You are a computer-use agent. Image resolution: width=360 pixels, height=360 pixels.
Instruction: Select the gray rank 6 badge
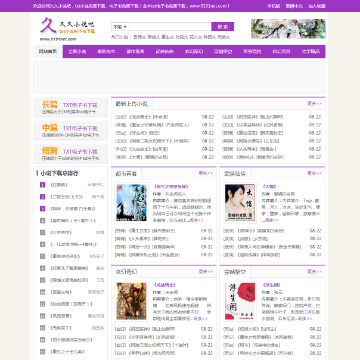click(x=42, y=244)
